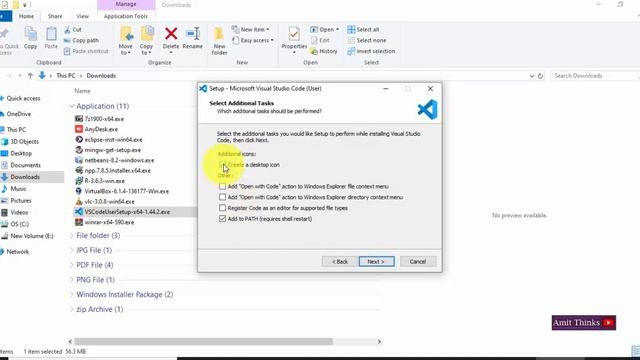Click the red Delete icon

coord(171,33)
